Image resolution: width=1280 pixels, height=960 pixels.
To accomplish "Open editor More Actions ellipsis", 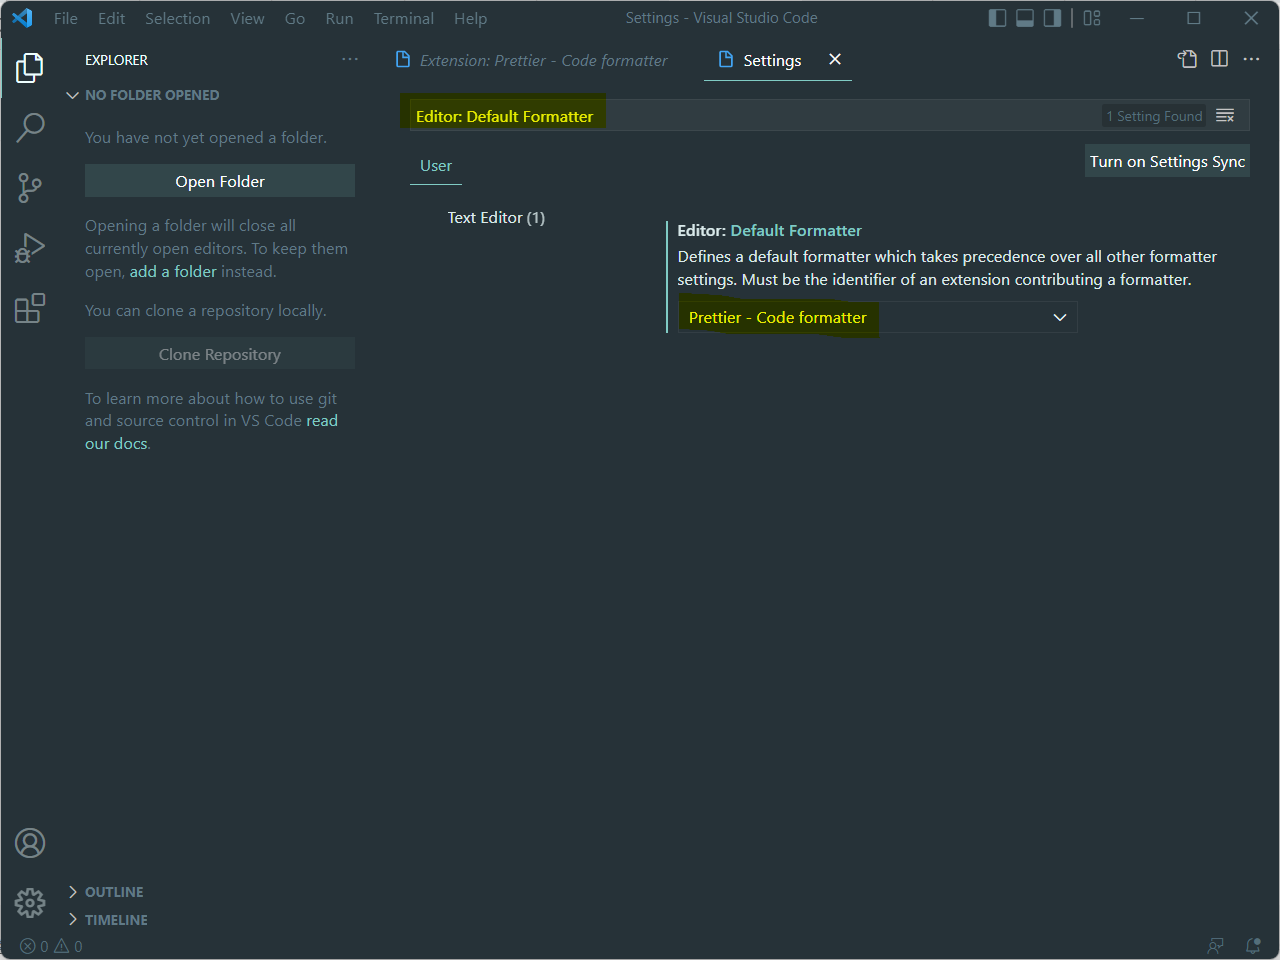I will coord(1251,59).
